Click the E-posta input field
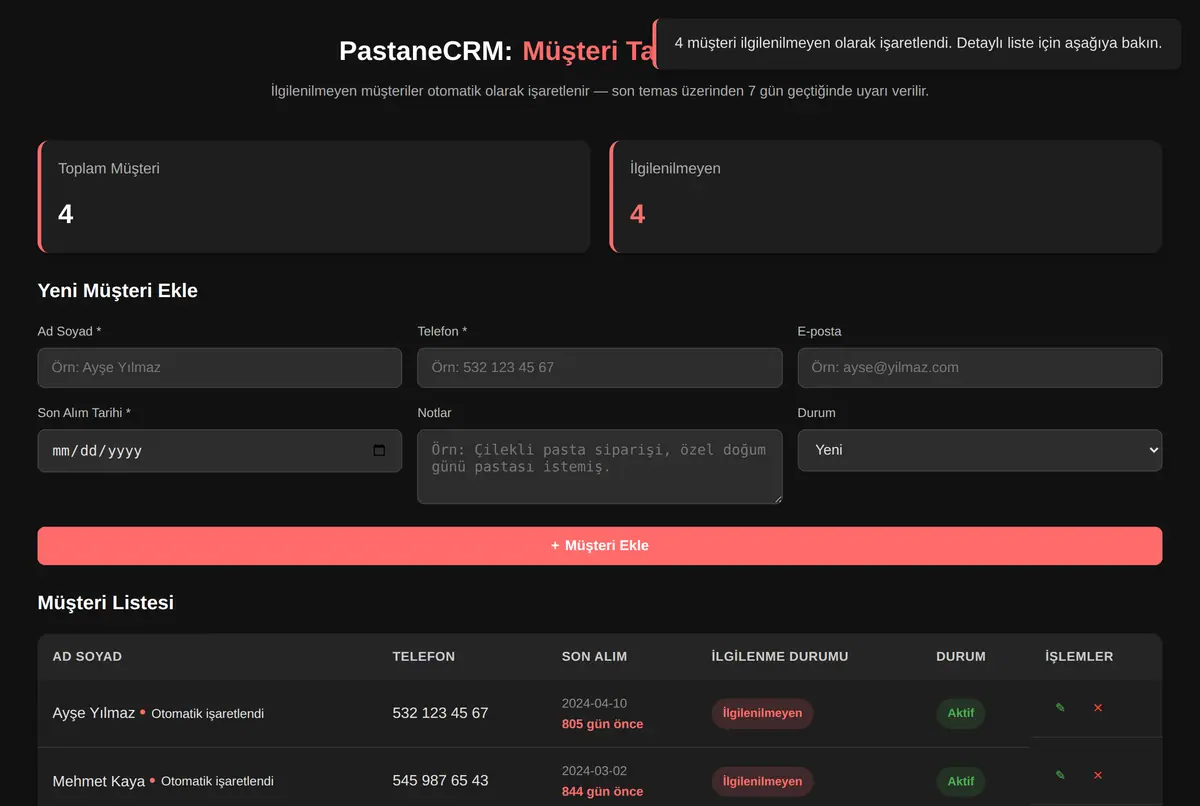Screen dimensions: 1200x806 (980, 367)
